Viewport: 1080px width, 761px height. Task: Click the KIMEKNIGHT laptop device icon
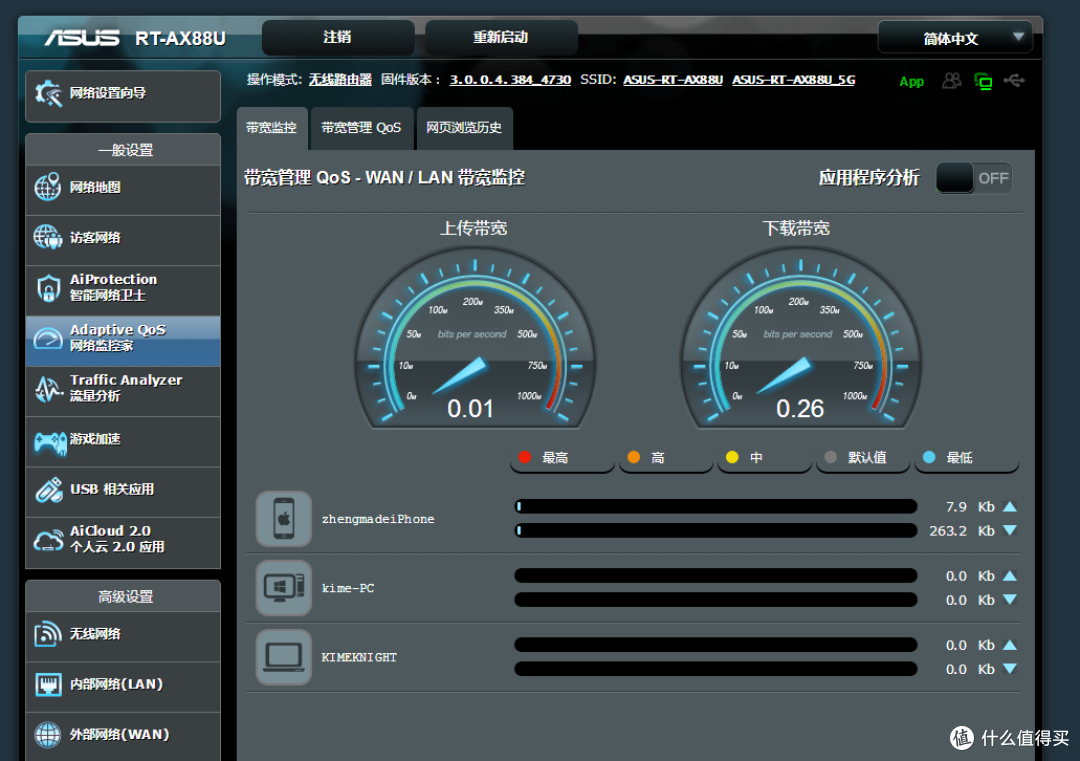click(x=284, y=657)
